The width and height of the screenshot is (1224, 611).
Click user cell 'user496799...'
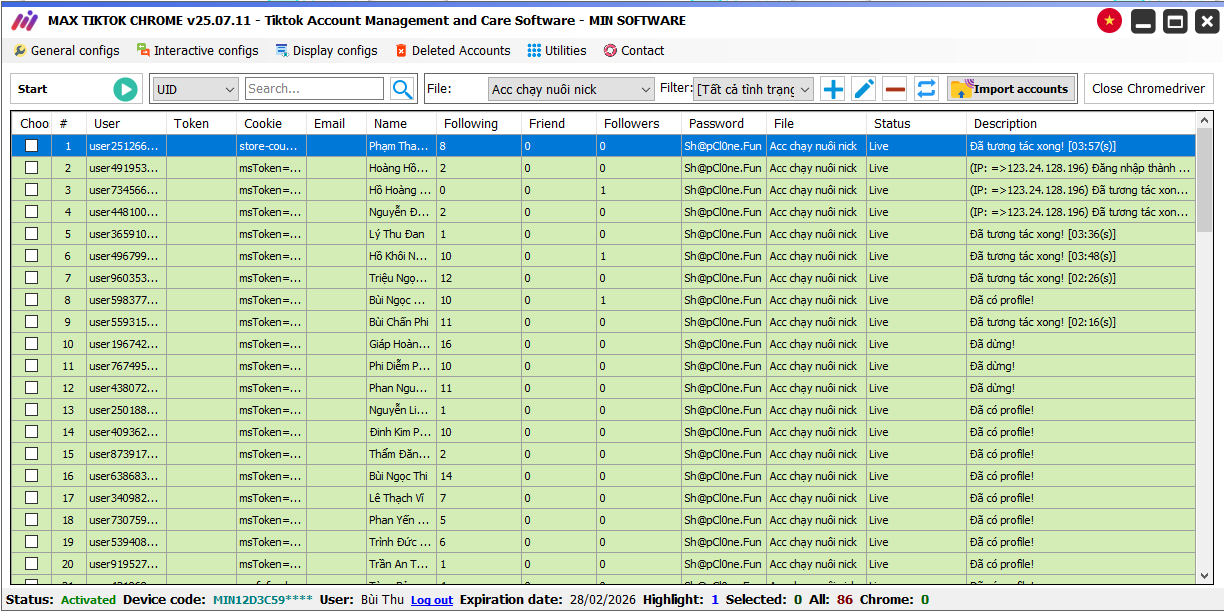(126, 256)
